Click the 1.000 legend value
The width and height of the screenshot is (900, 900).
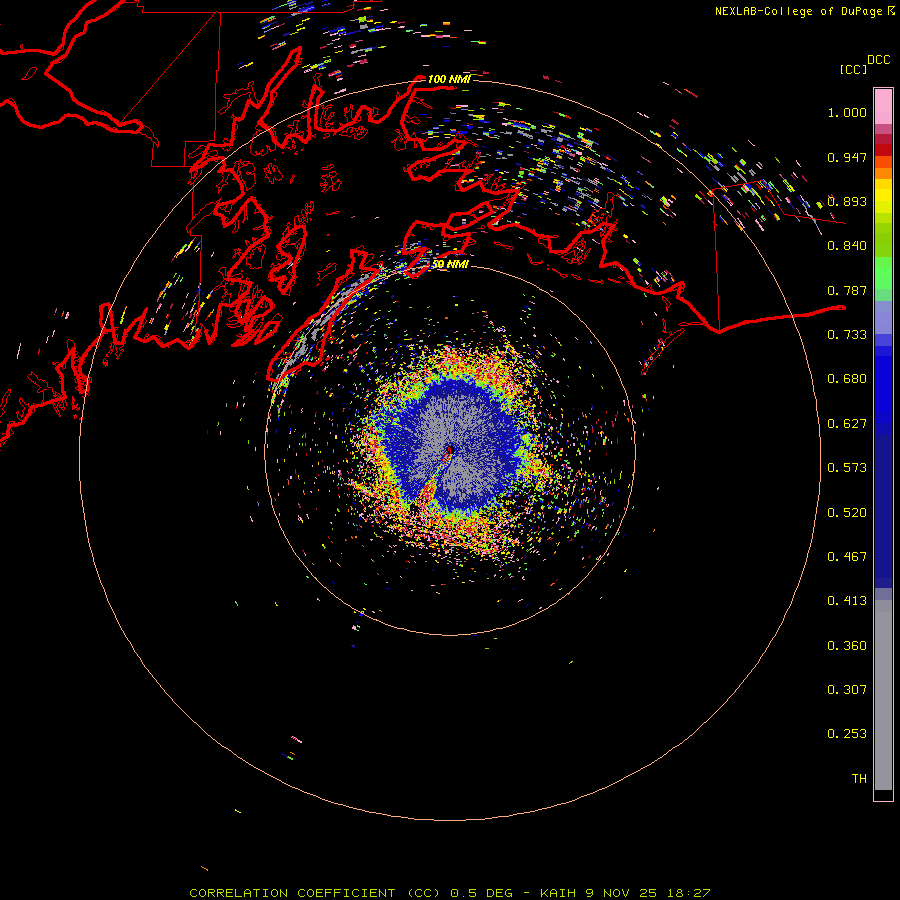(847, 112)
